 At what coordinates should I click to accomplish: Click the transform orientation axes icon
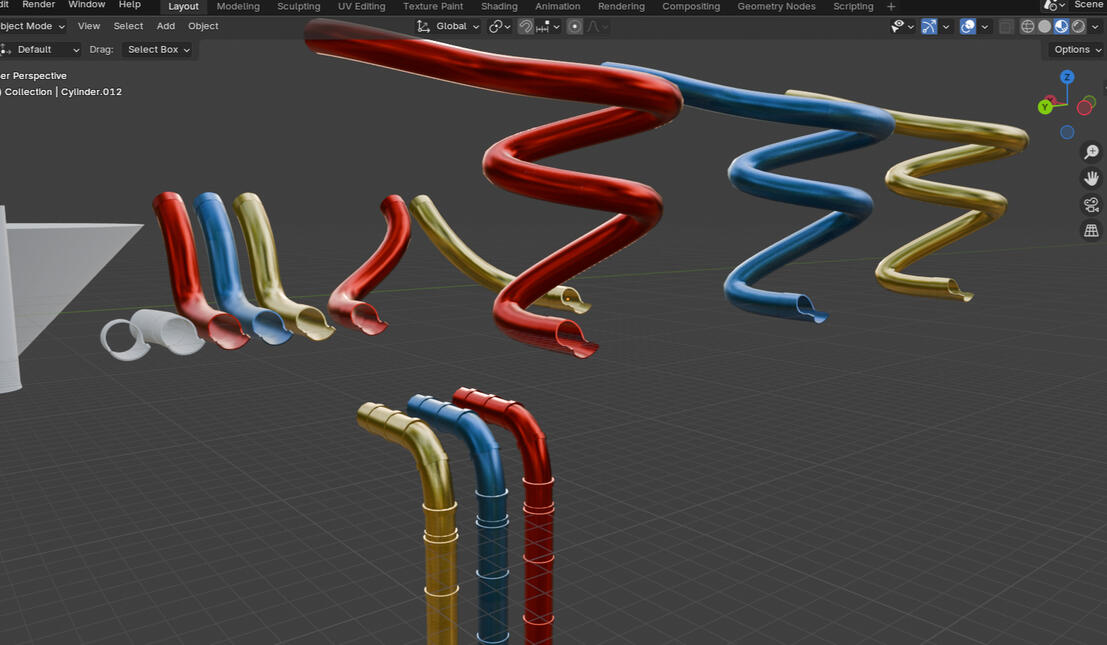(x=423, y=26)
